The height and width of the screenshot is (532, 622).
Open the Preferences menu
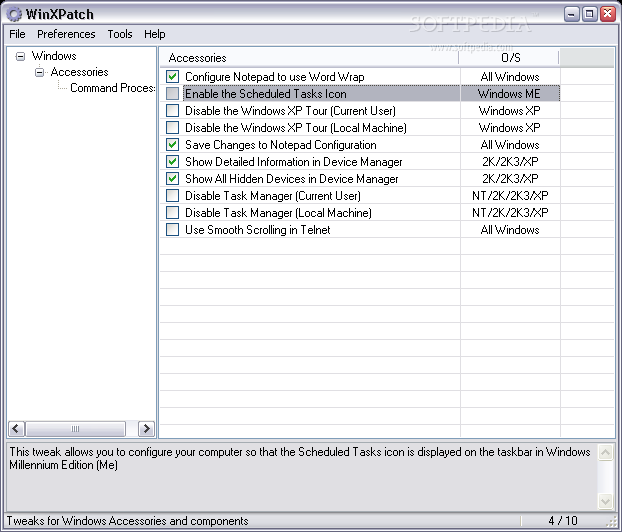tap(66, 34)
